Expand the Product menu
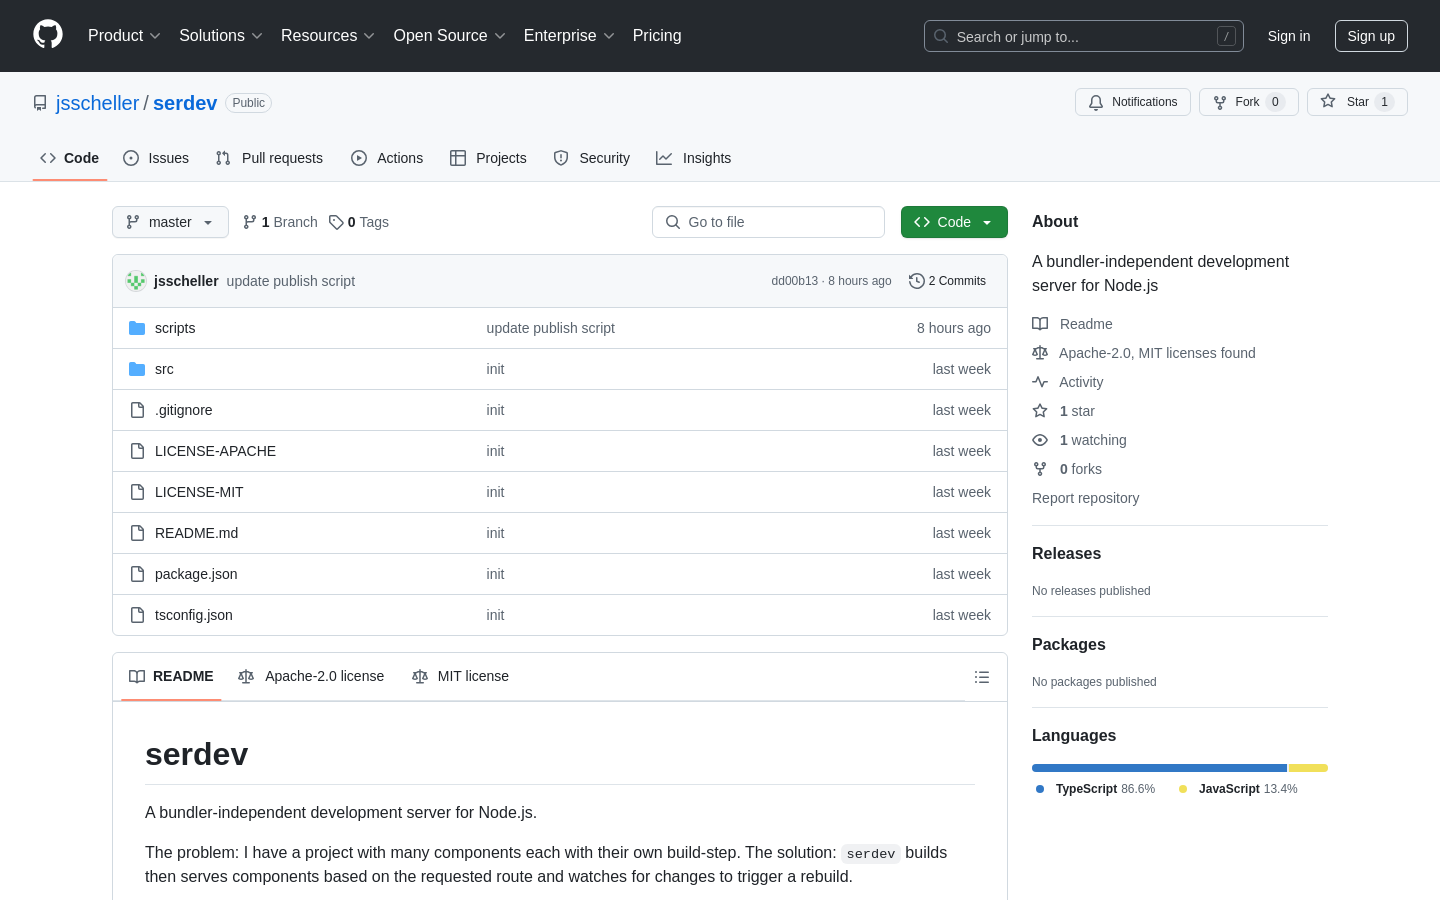The image size is (1440, 900). 124,36
